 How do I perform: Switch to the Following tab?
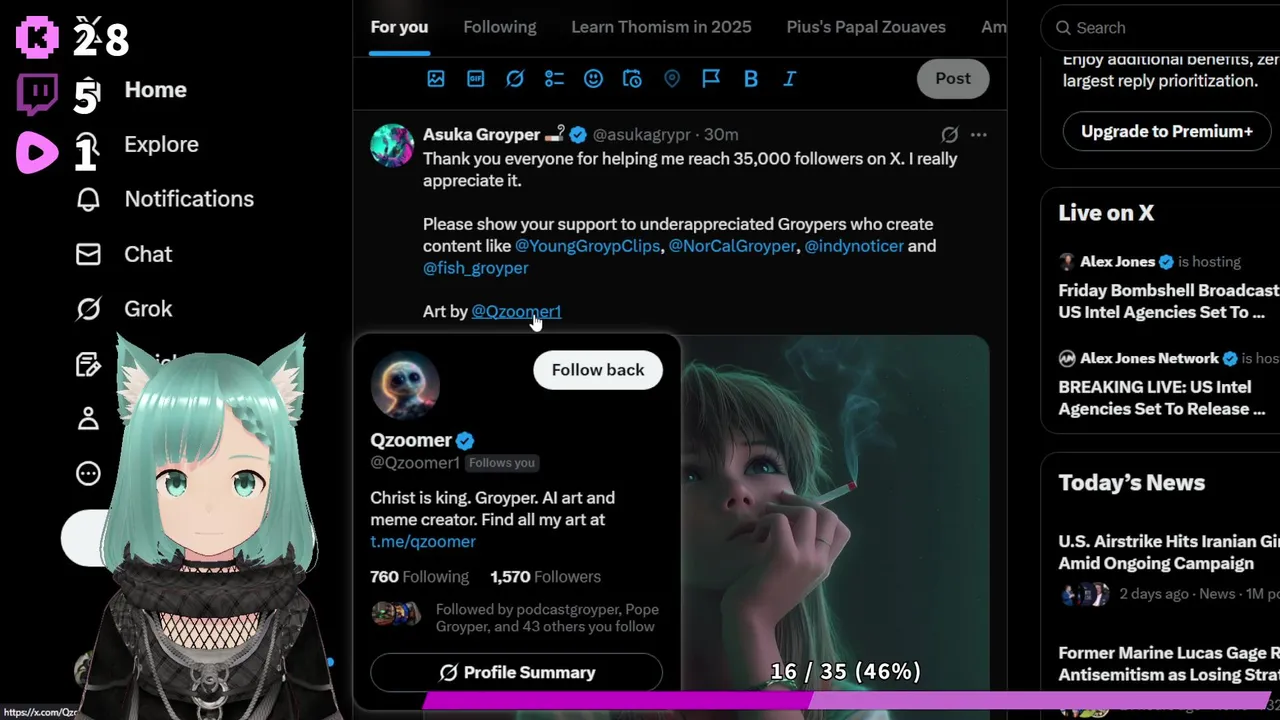pyautogui.click(x=500, y=27)
